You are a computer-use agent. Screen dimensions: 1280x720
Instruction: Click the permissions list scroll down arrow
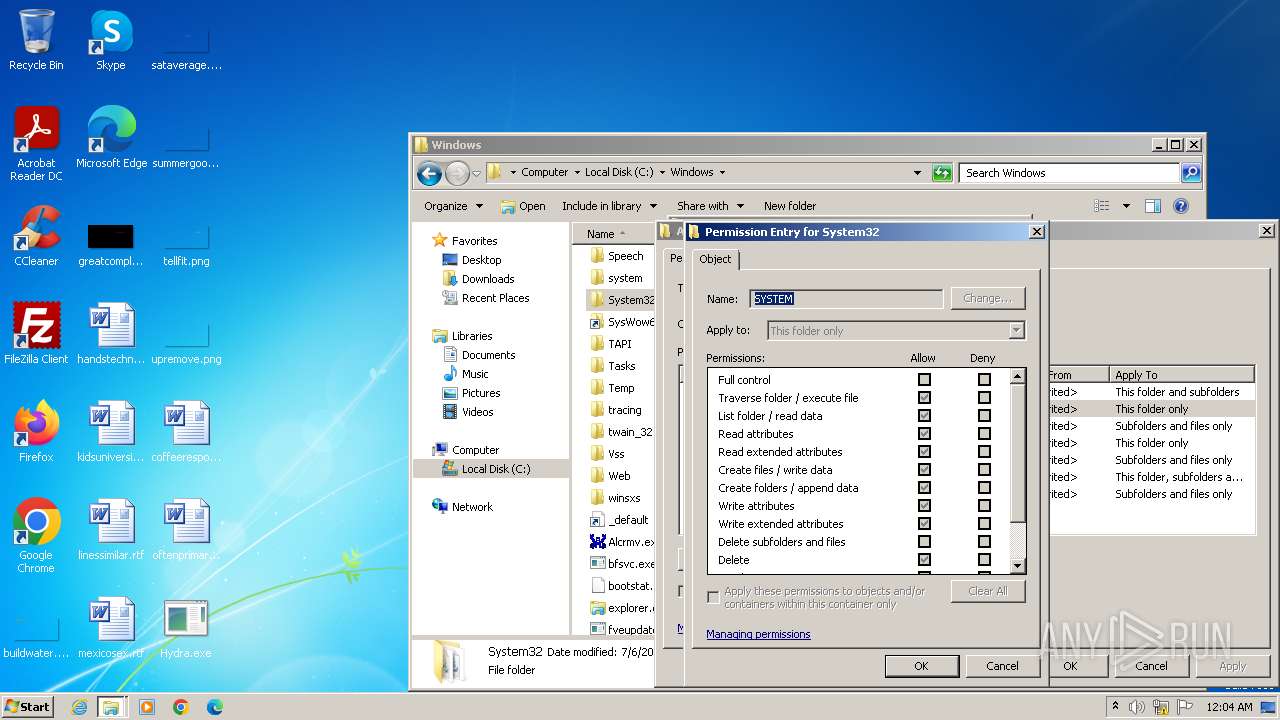tap(1017, 566)
